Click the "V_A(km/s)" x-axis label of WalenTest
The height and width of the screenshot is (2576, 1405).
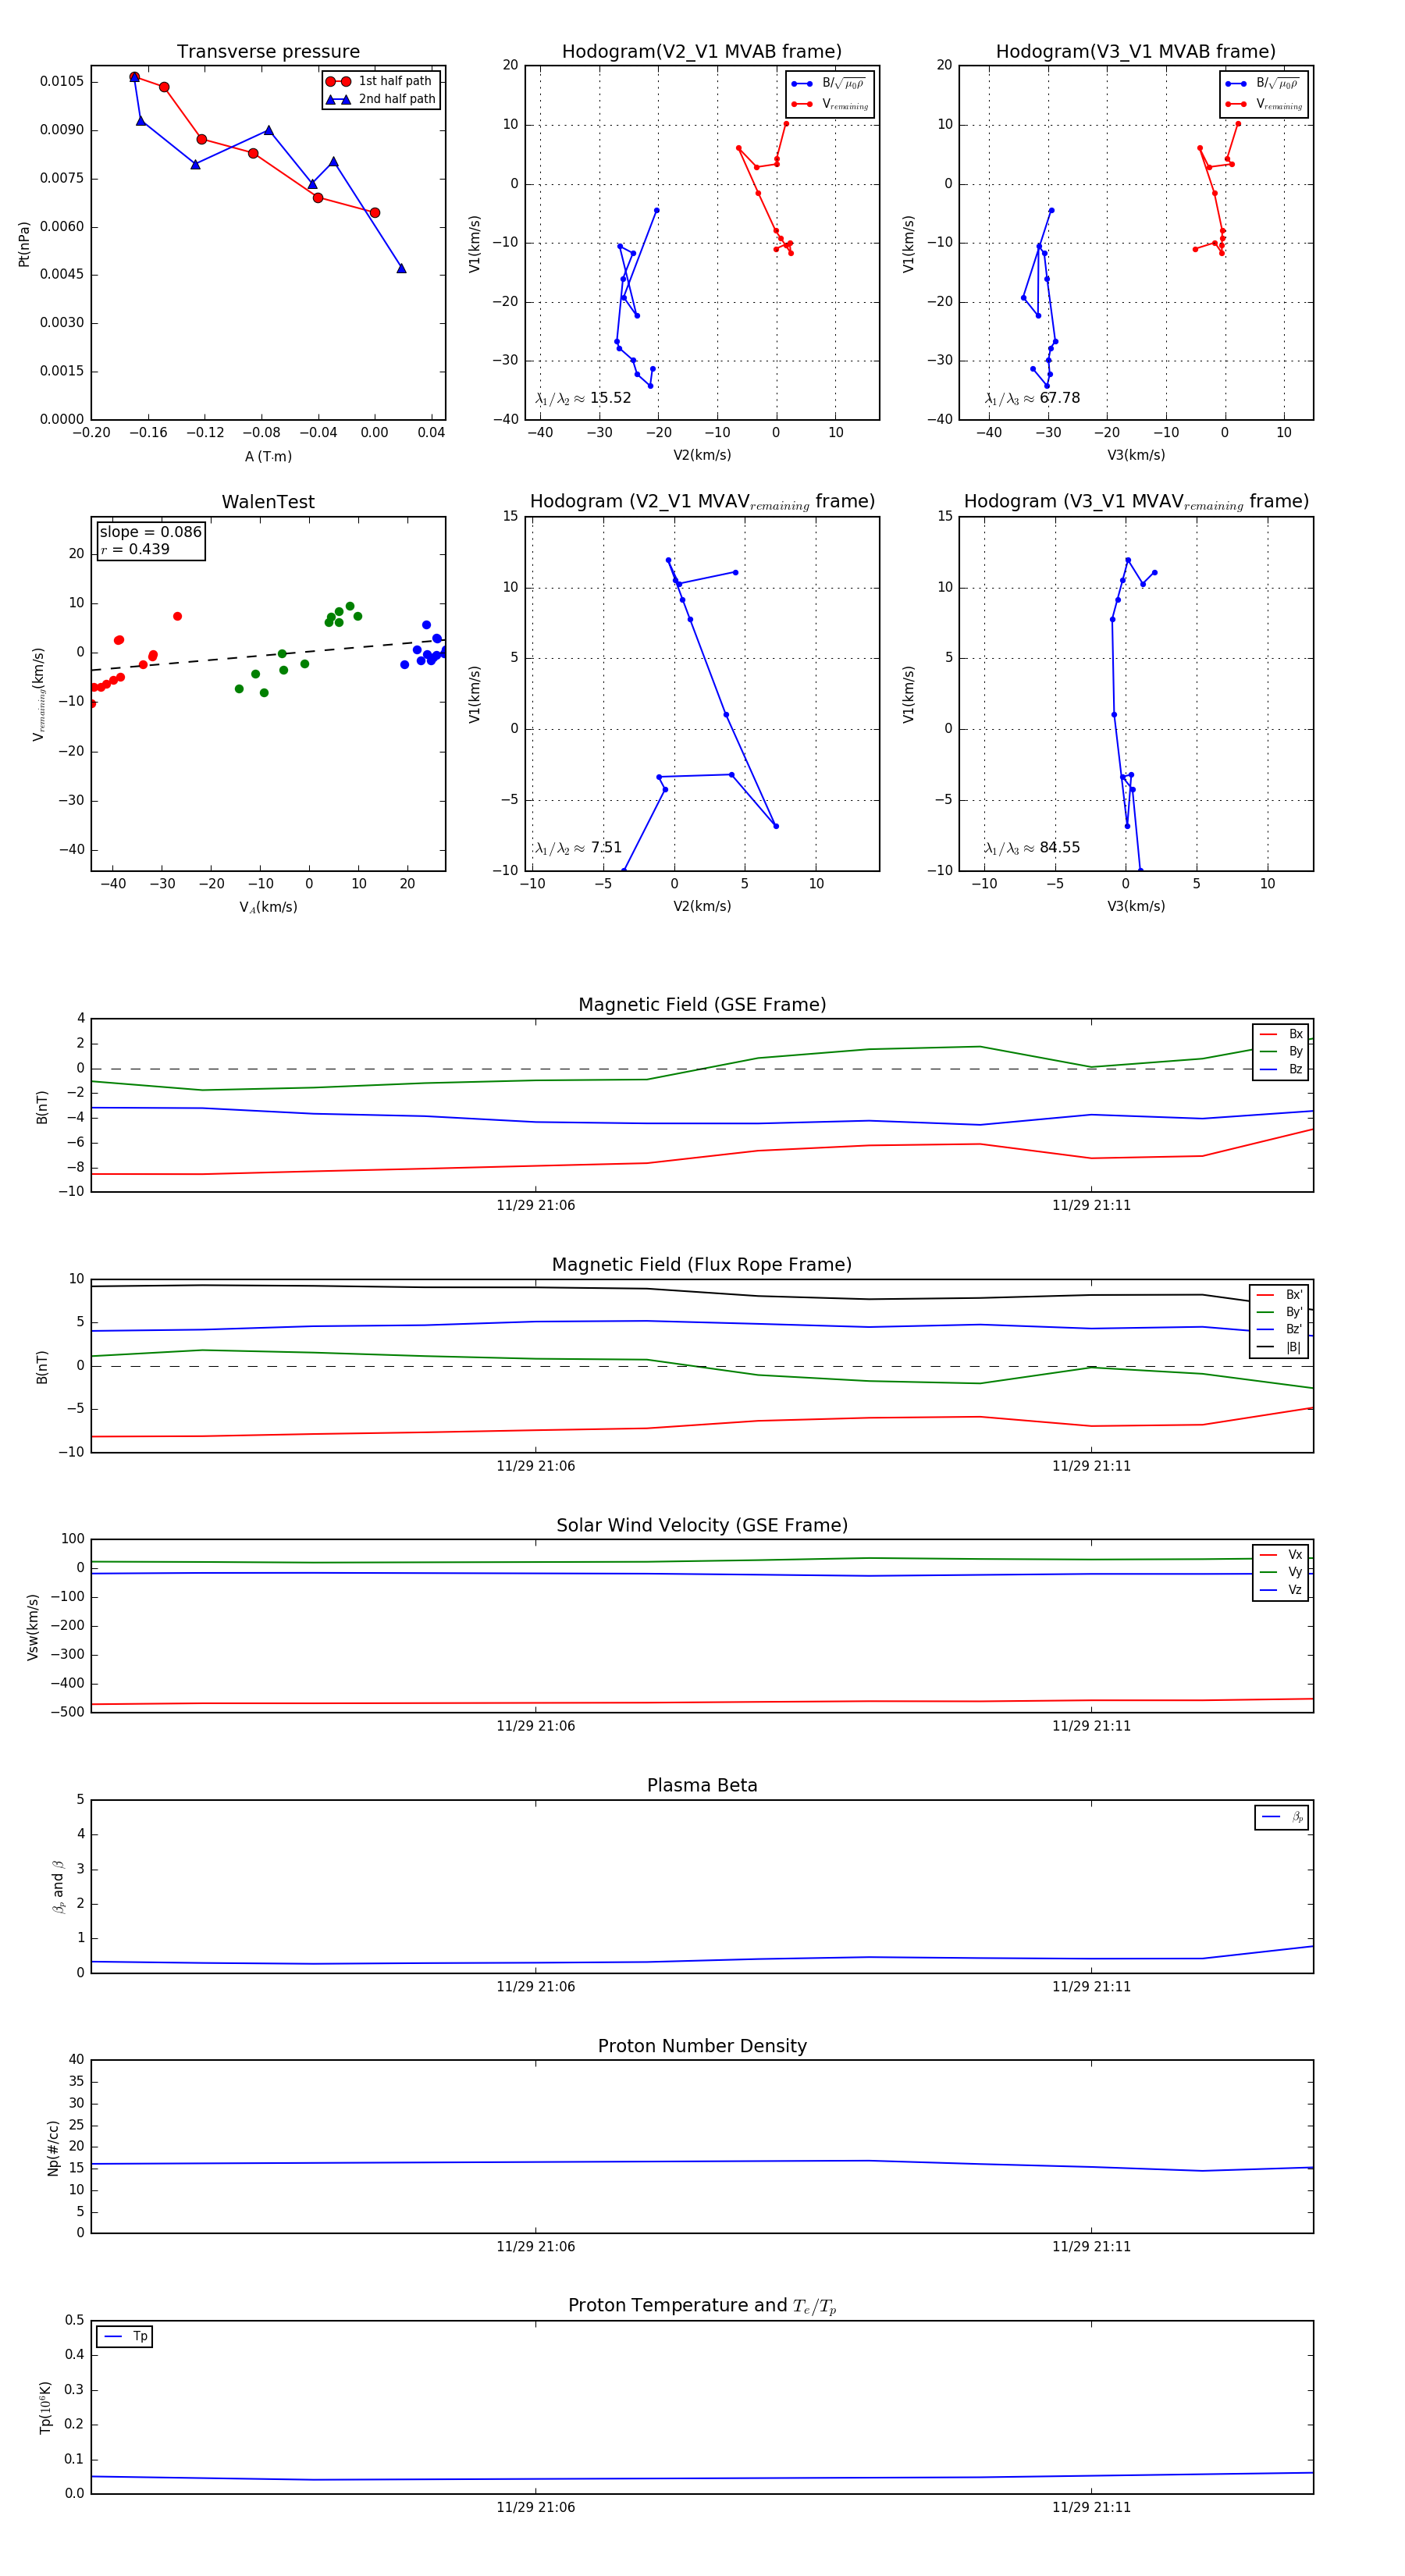268,907
